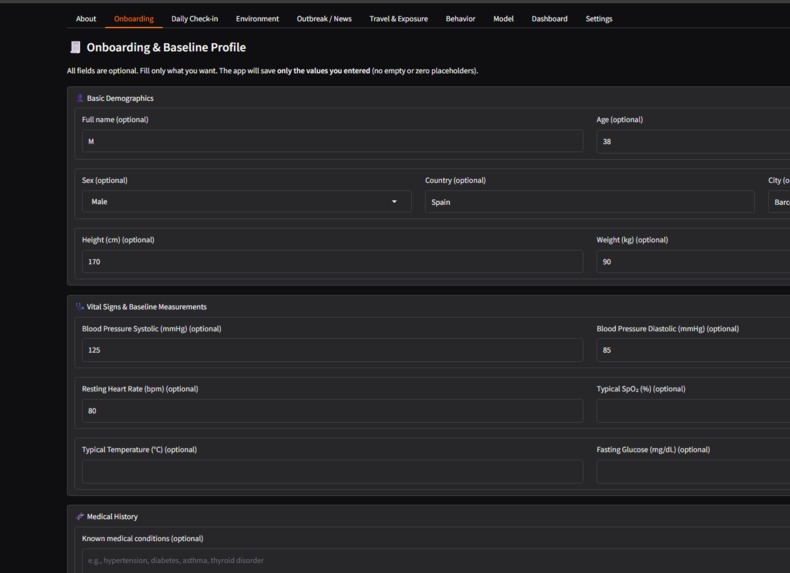
Task: Click the empty Typical Temperature field
Action: (333, 471)
